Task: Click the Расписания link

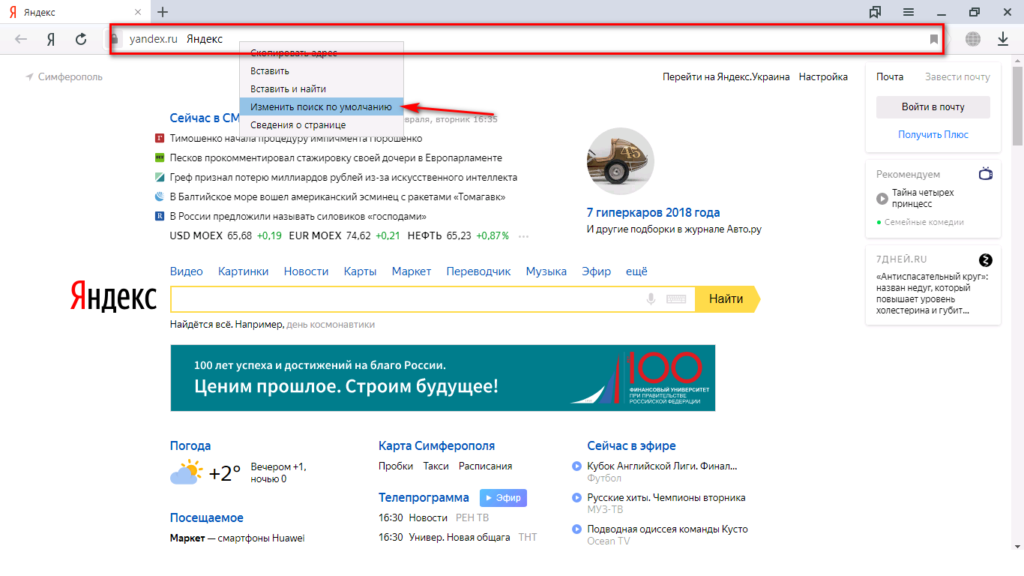Action: click(x=485, y=466)
